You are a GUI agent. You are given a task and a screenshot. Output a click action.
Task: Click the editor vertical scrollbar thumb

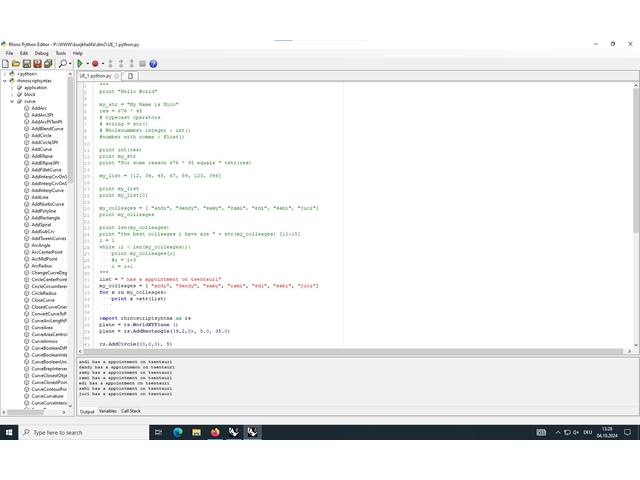point(636,161)
